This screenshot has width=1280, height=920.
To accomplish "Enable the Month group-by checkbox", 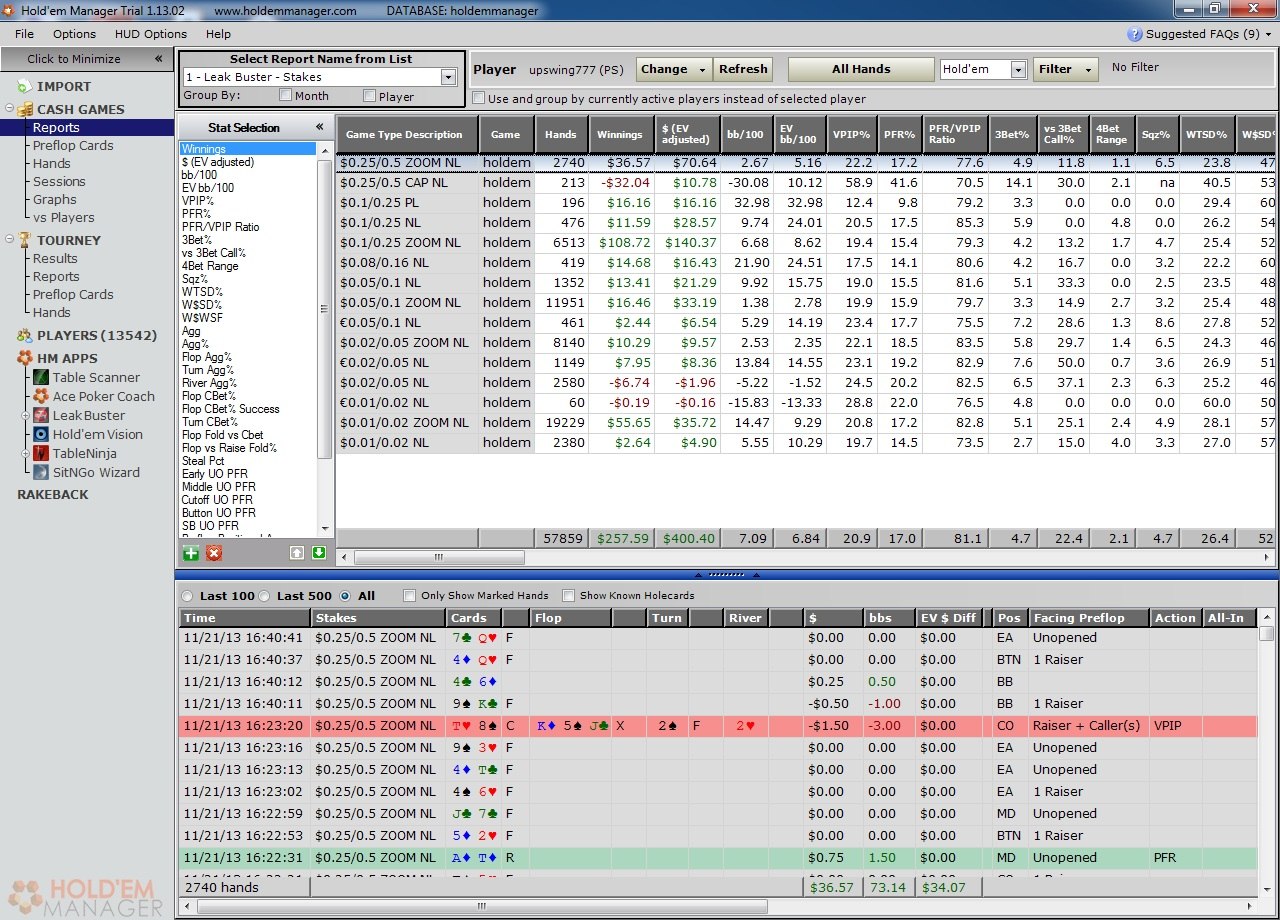I will [x=286, y=96].
